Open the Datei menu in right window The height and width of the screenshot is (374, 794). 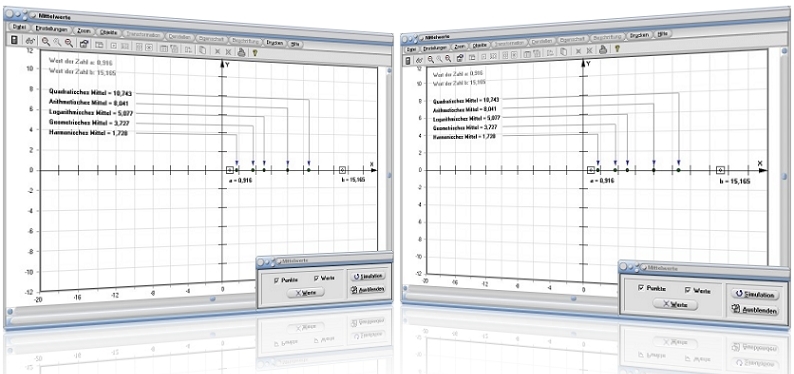pyautogui.click(x=411, y=49)
